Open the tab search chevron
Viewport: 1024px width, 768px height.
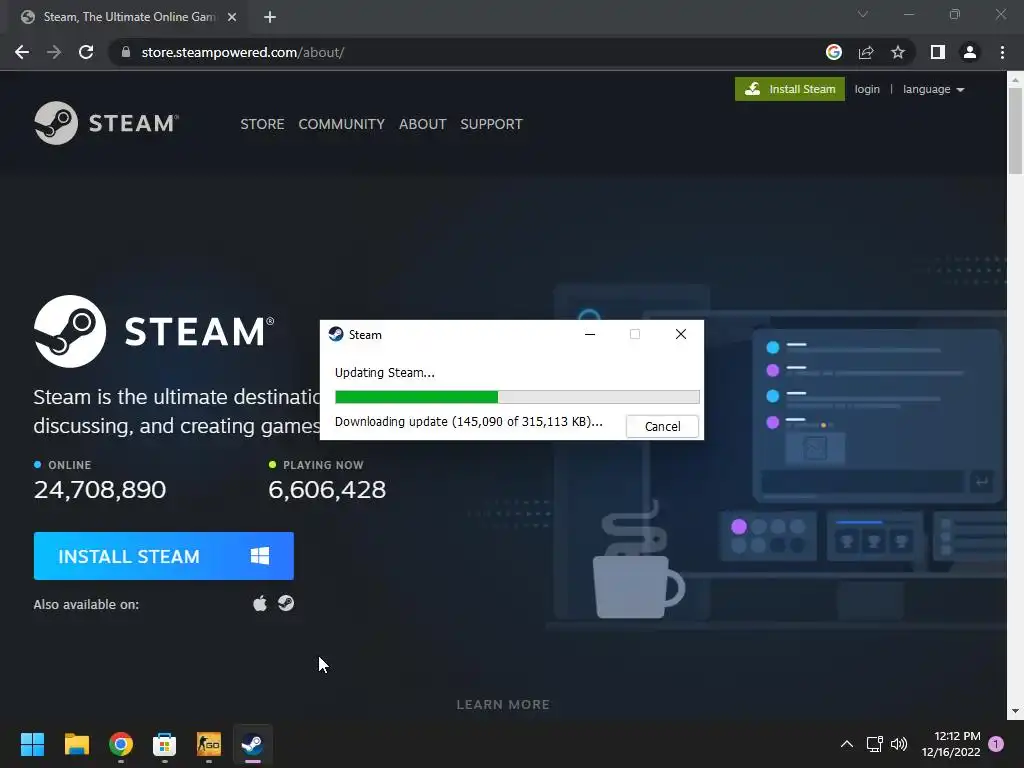(863, 14)
